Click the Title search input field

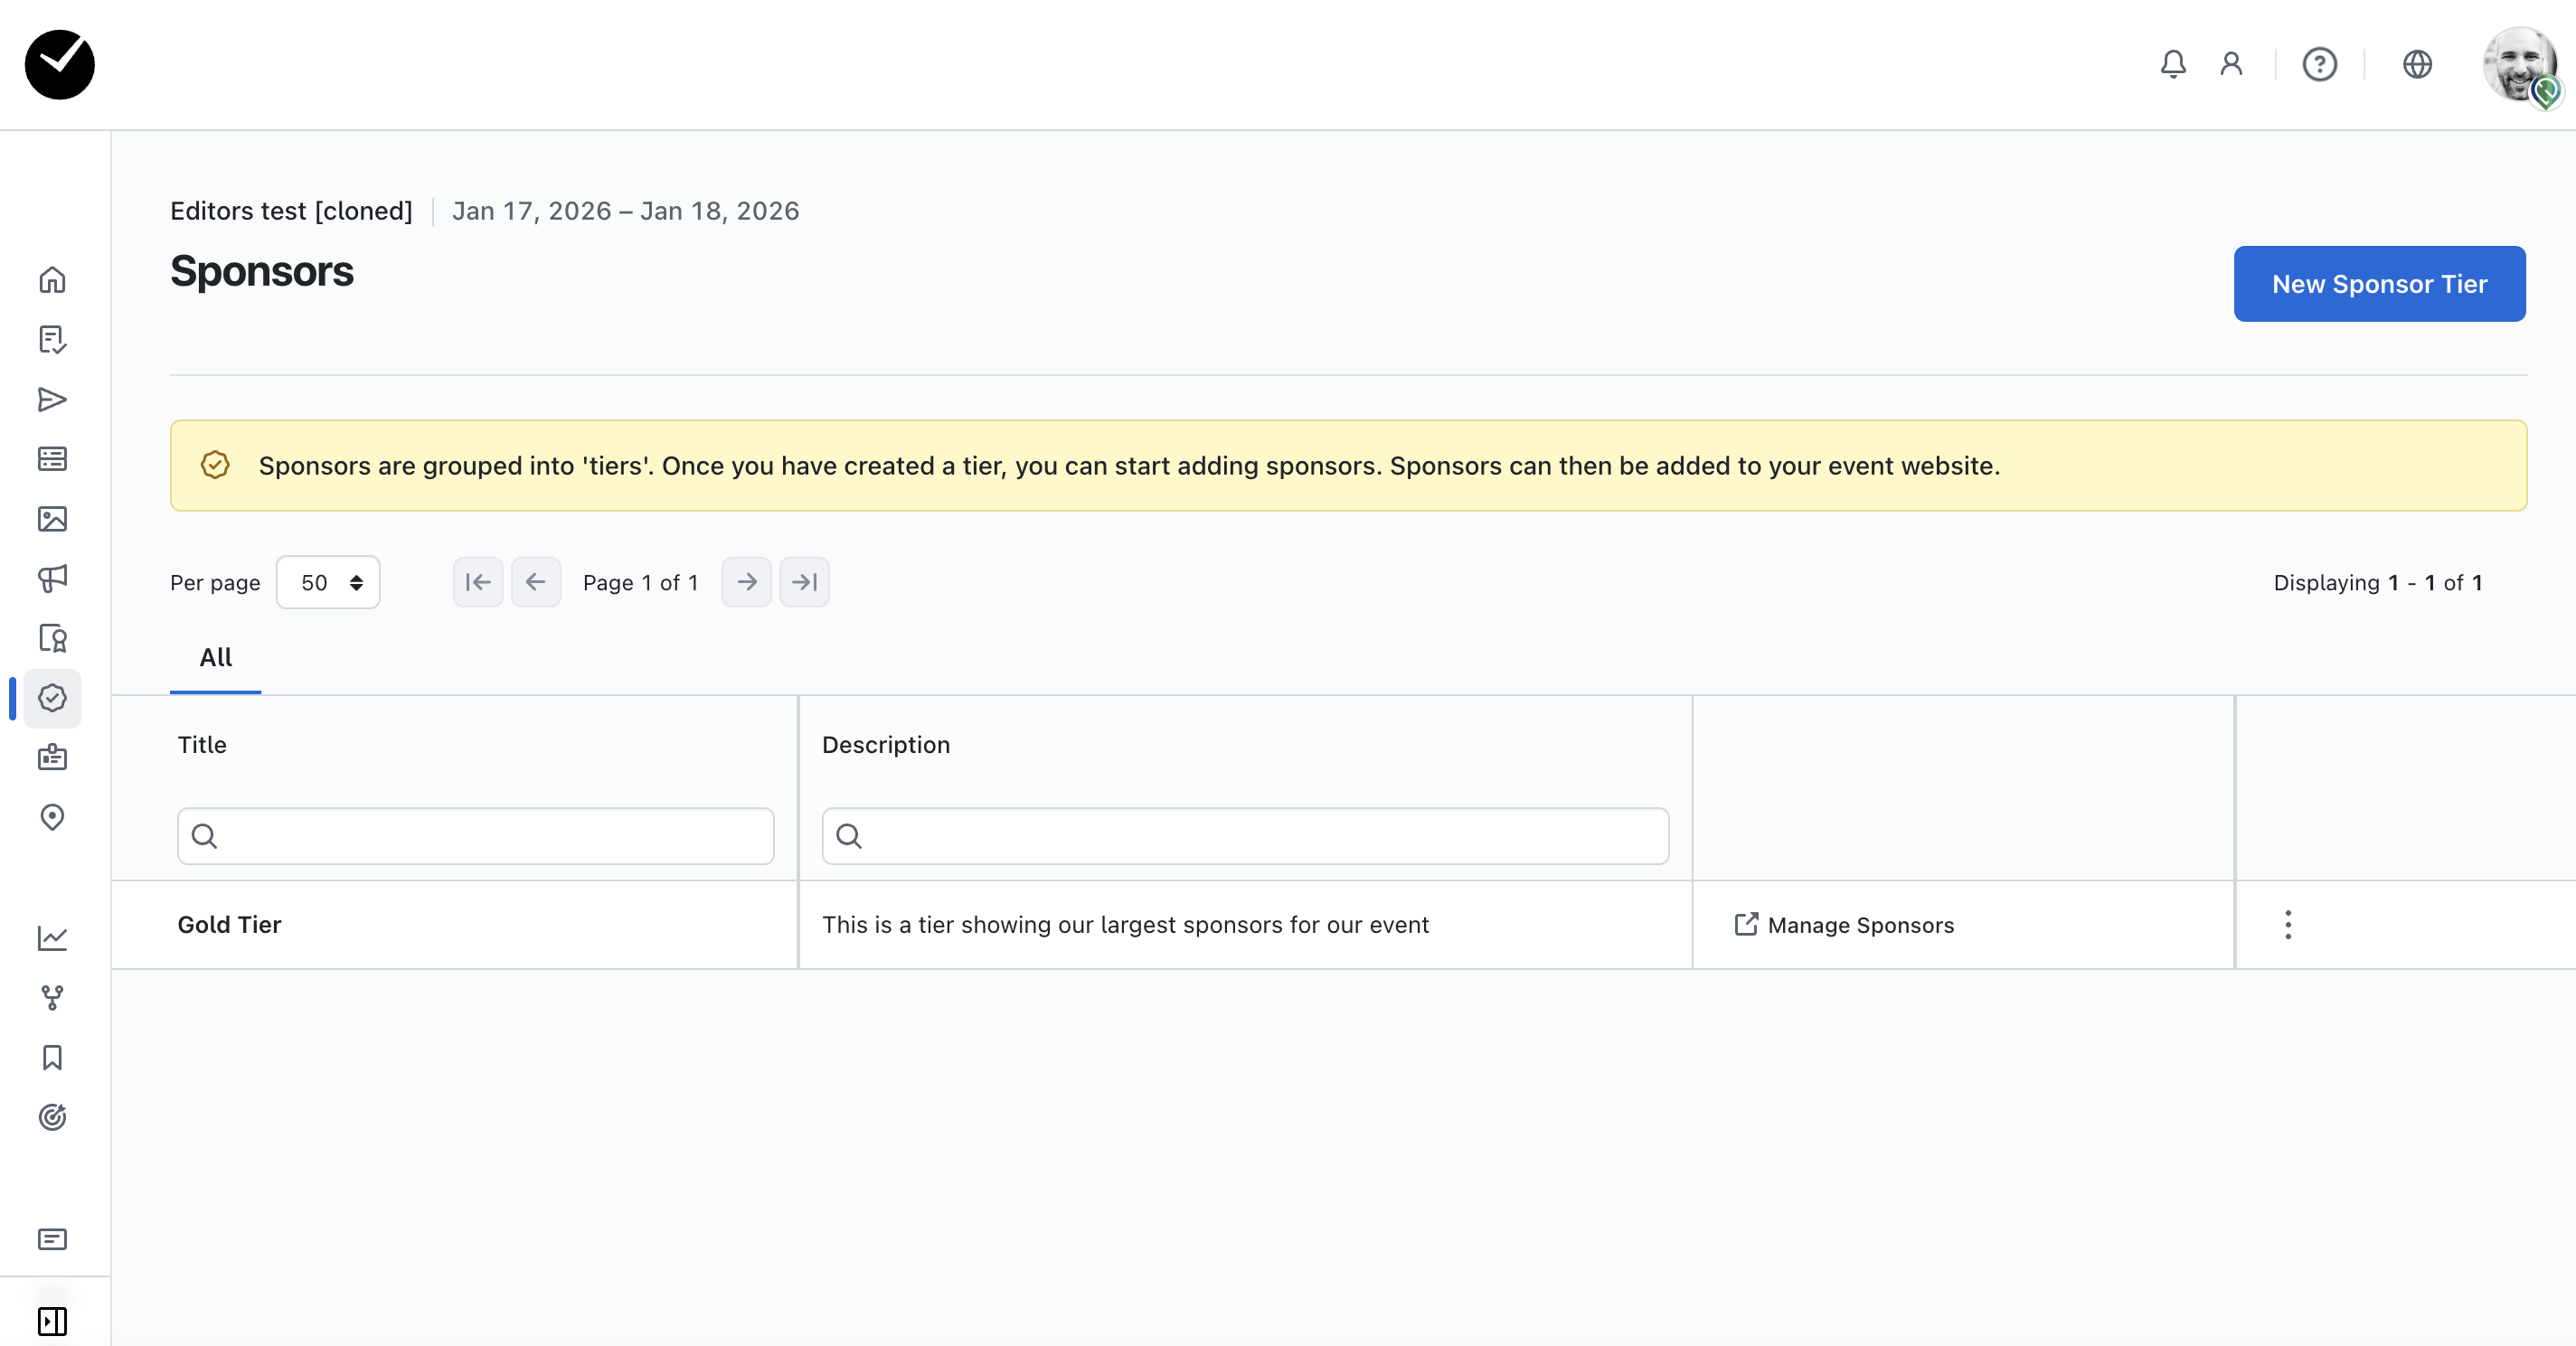[x=476, y=836]
